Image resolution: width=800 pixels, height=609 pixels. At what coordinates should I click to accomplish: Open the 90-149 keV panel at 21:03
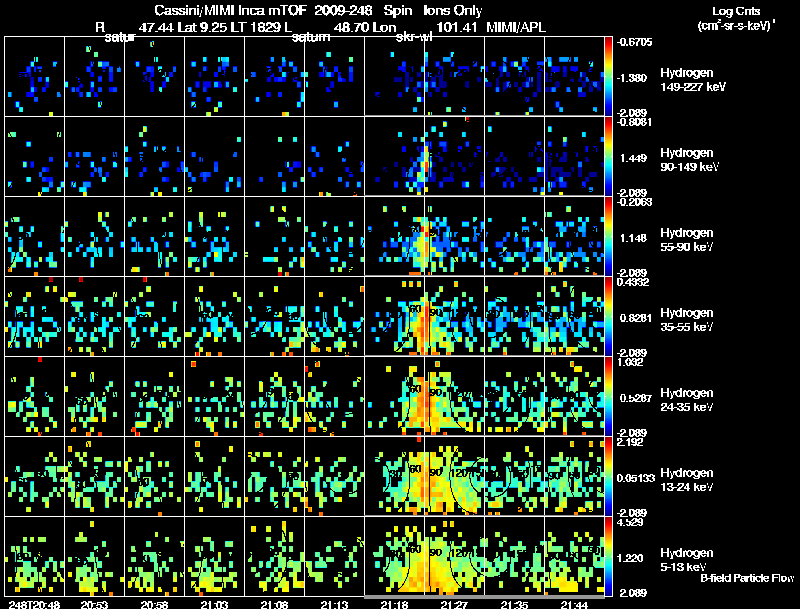214,157
